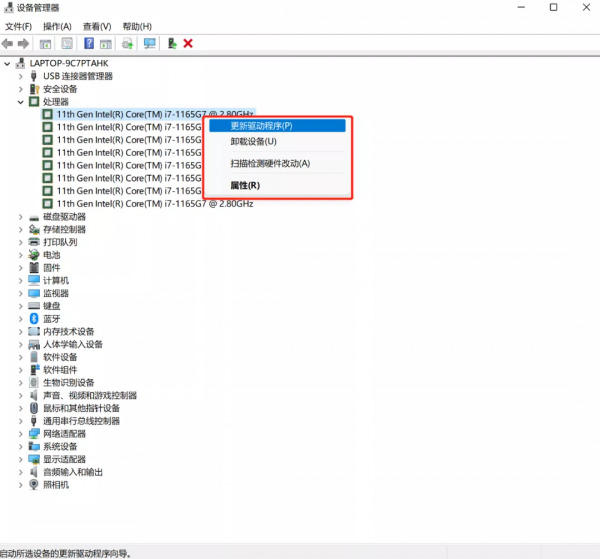Screen dimensions: 600x559
Task: Expand the USB 连接器管理器 node
Action: 22,76
